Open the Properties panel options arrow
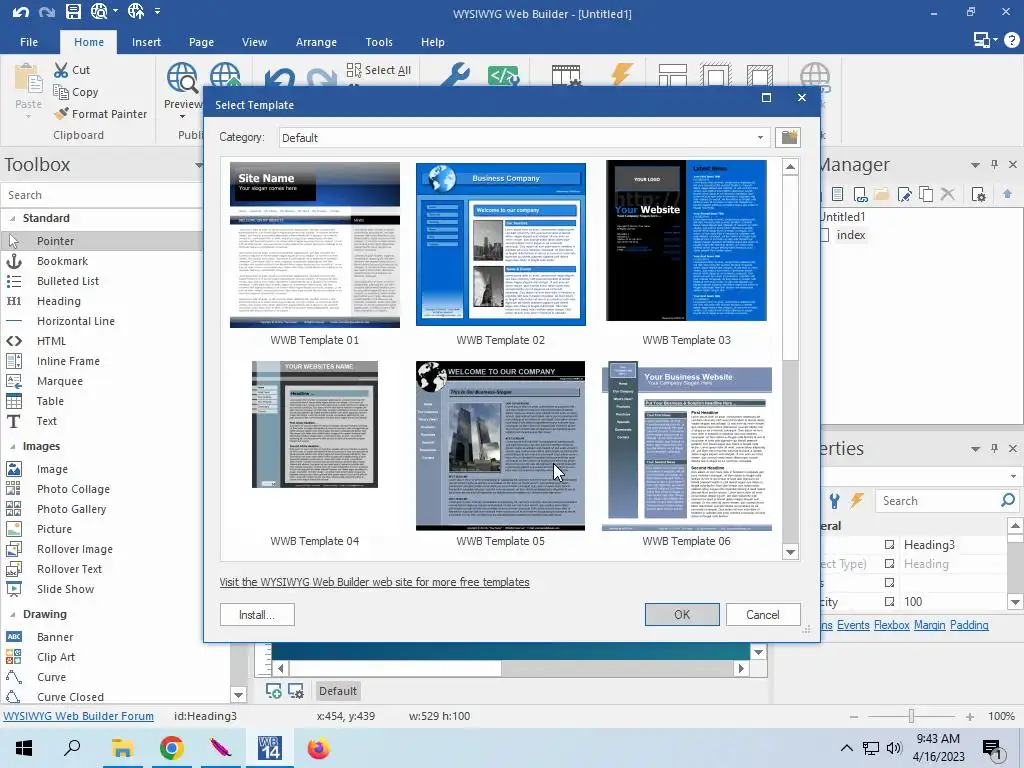This screenshot has width=1024, height=768. [x=975, y=449]
